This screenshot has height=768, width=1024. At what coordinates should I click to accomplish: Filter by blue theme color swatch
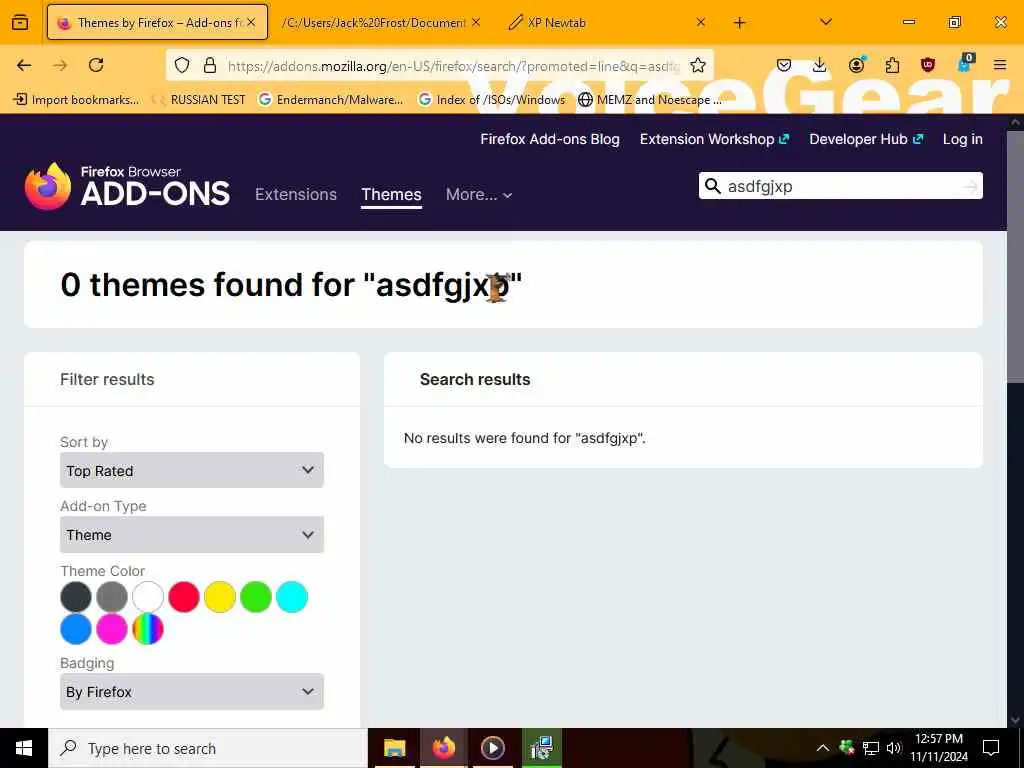point(76,629)
